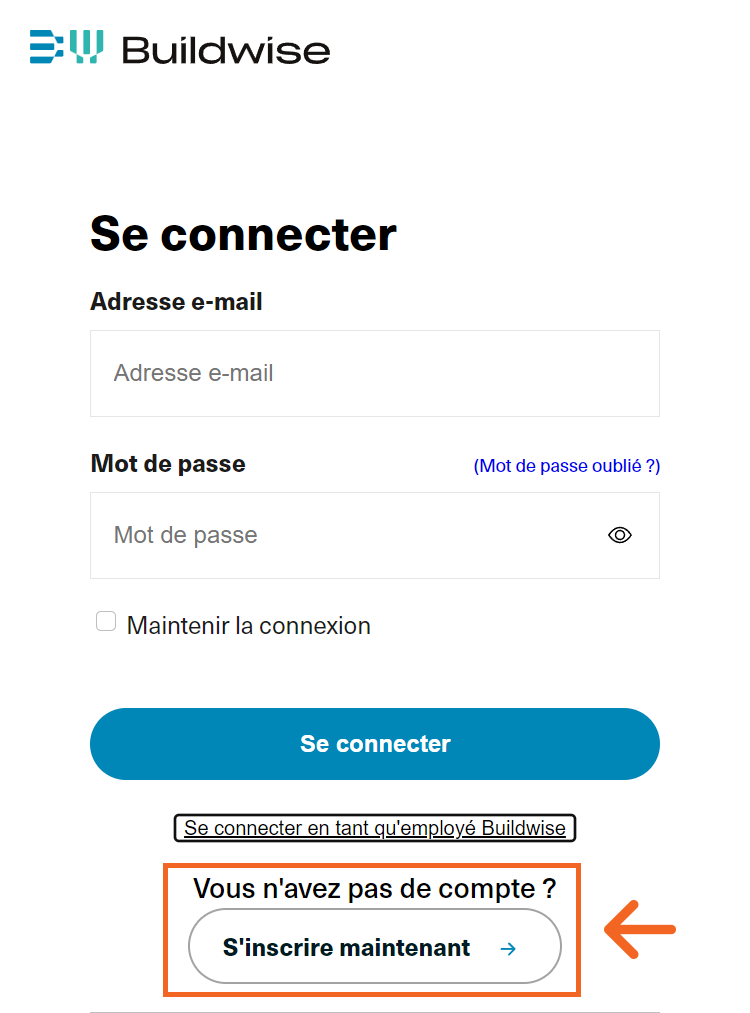
Task: Click the Maintenir la connexion label text
Action: [x=248, y=626]
